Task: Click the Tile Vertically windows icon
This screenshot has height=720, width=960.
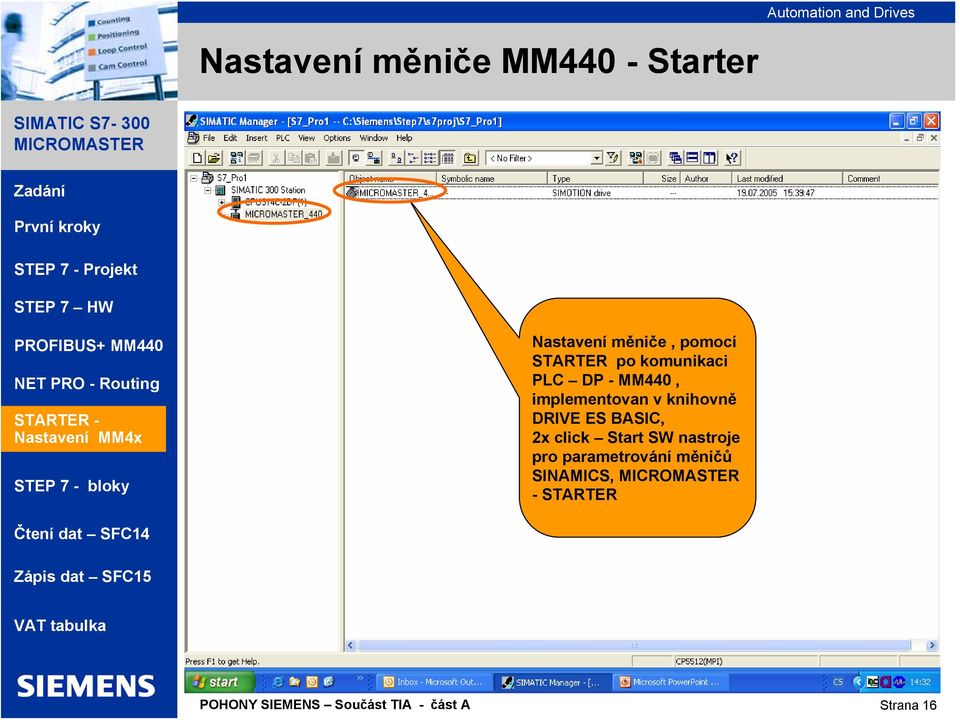Action: click(710, 159)
